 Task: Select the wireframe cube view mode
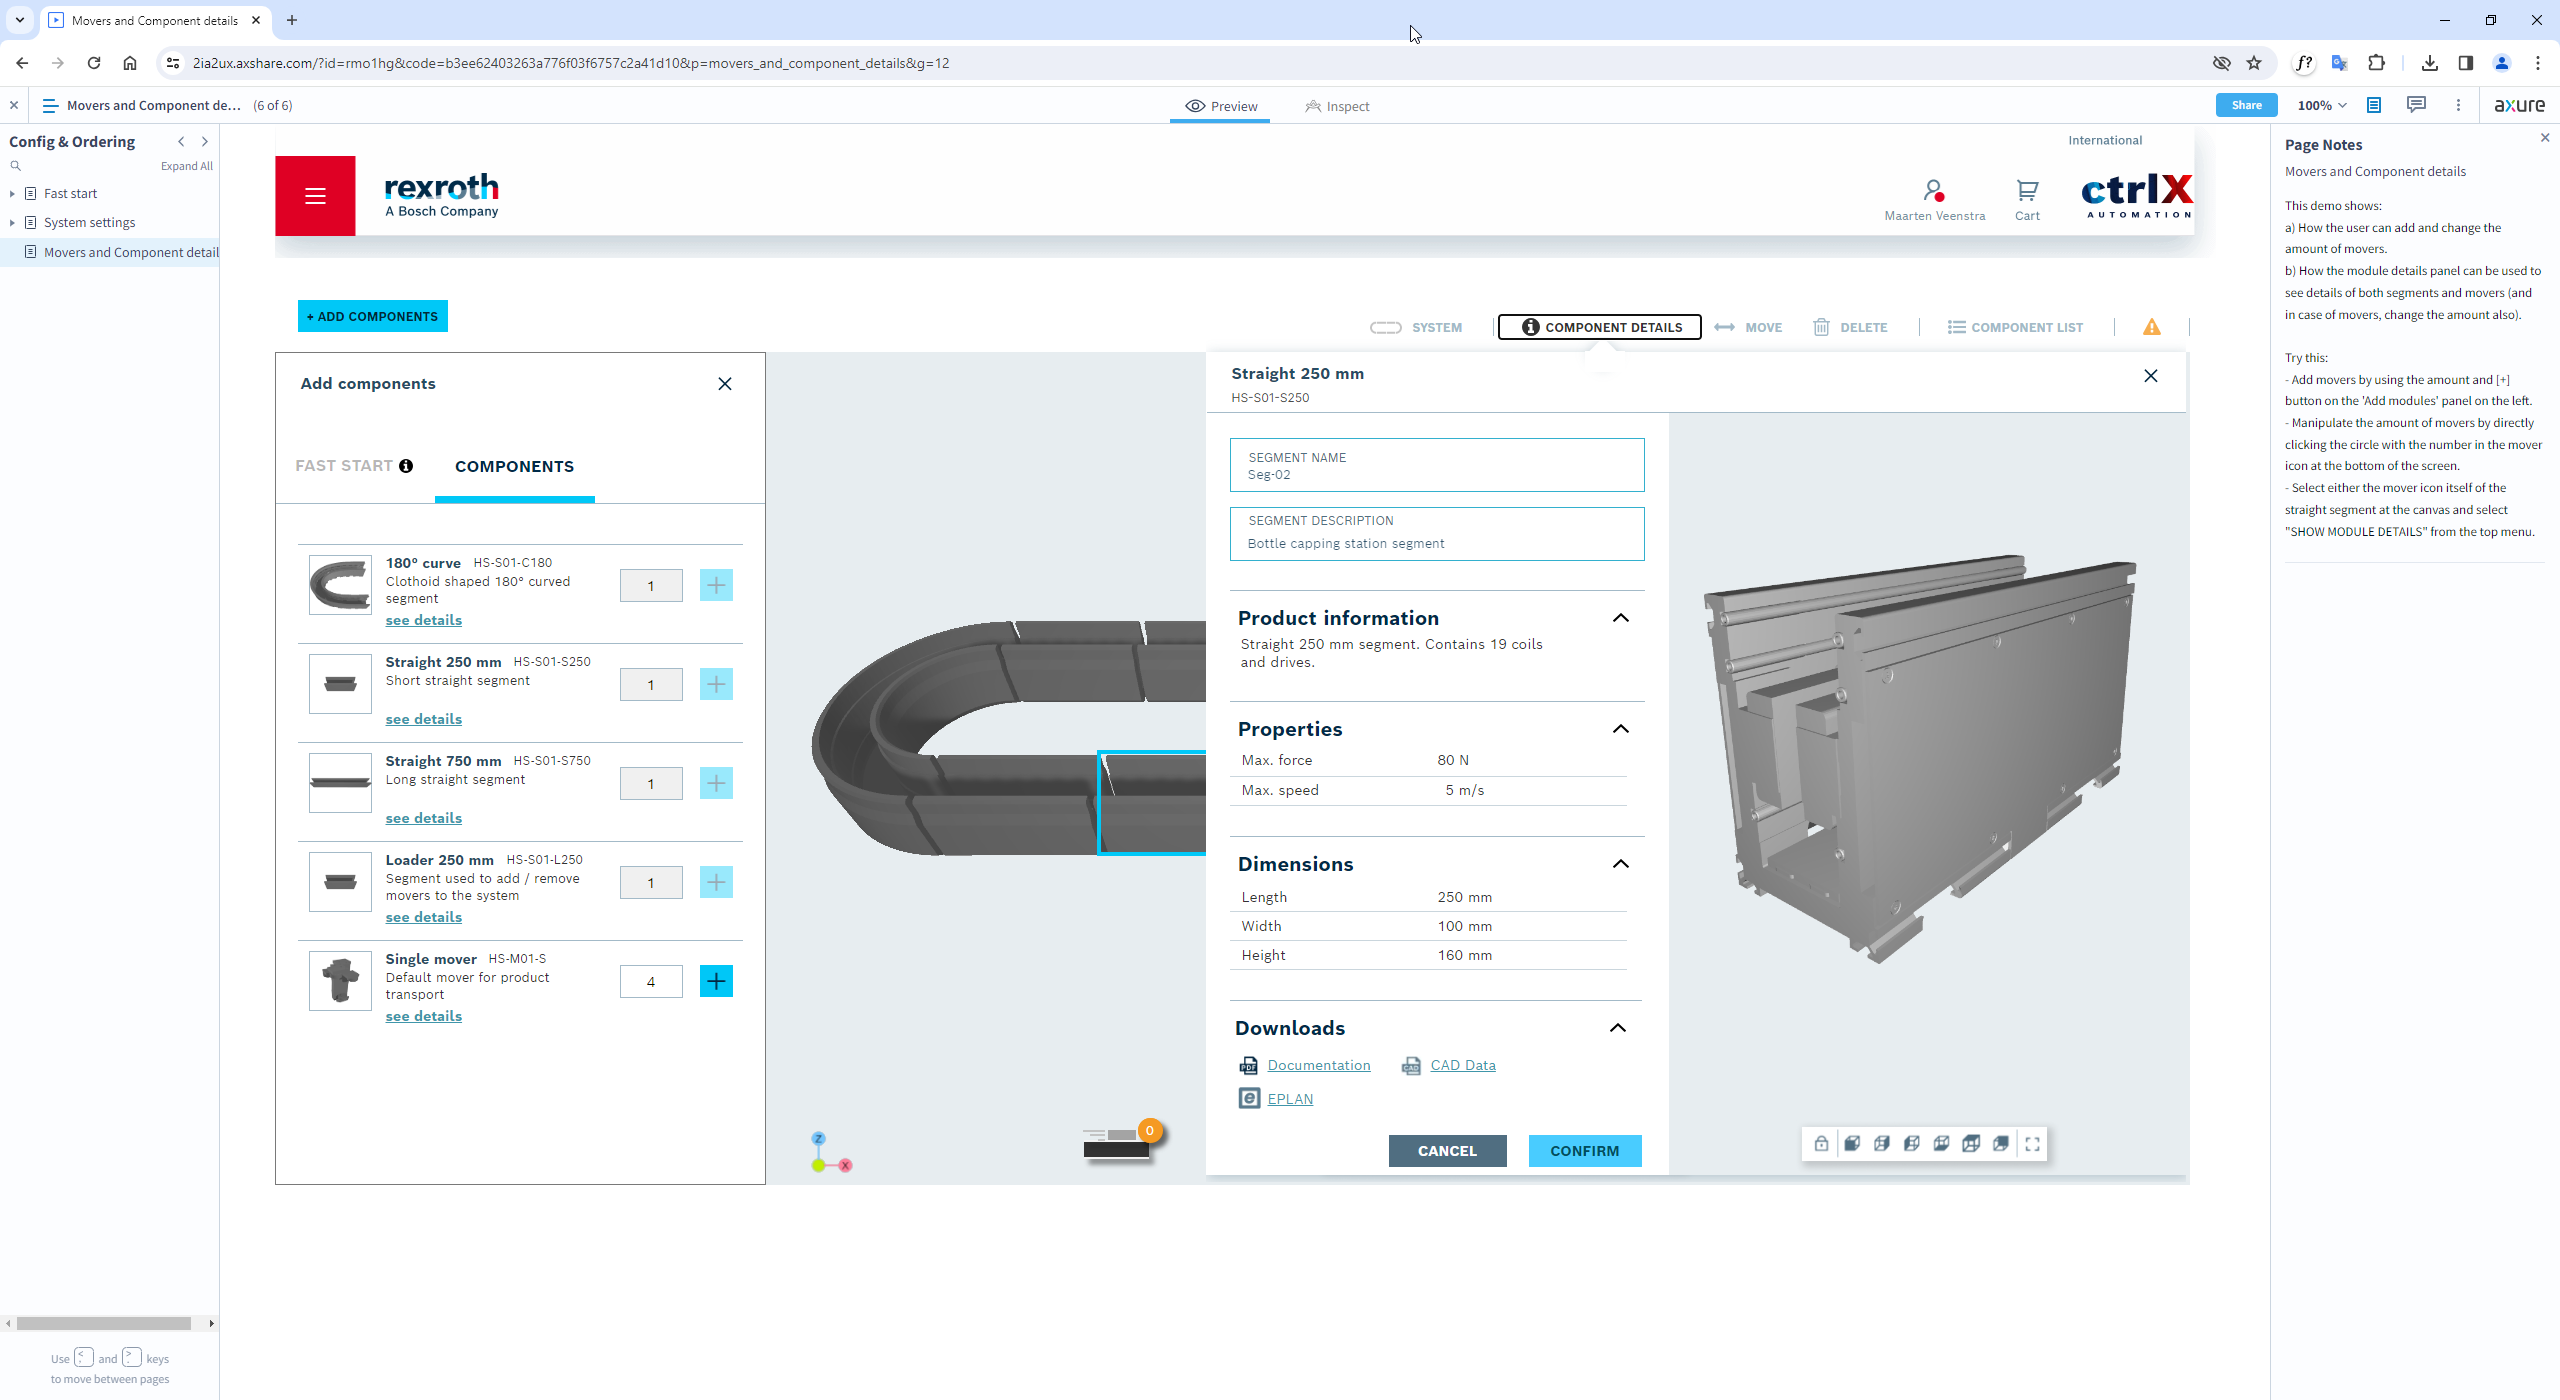[x=1881, y=1144]
